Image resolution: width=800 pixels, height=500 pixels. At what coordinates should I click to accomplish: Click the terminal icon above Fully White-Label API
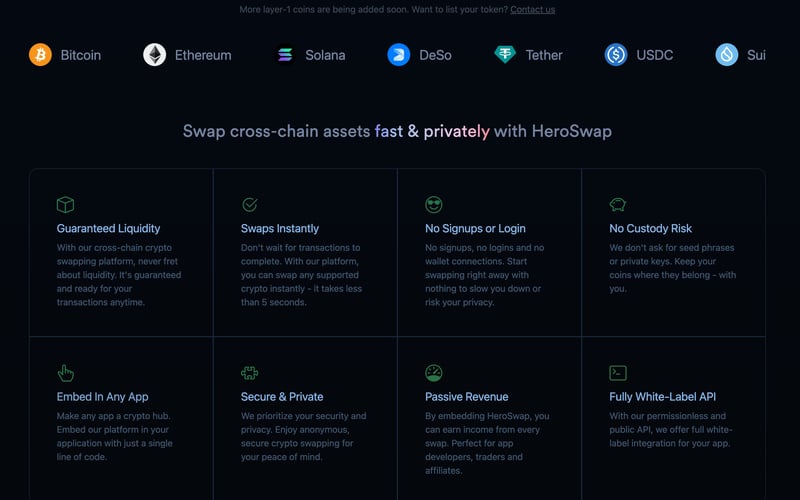tap(618, 373)
